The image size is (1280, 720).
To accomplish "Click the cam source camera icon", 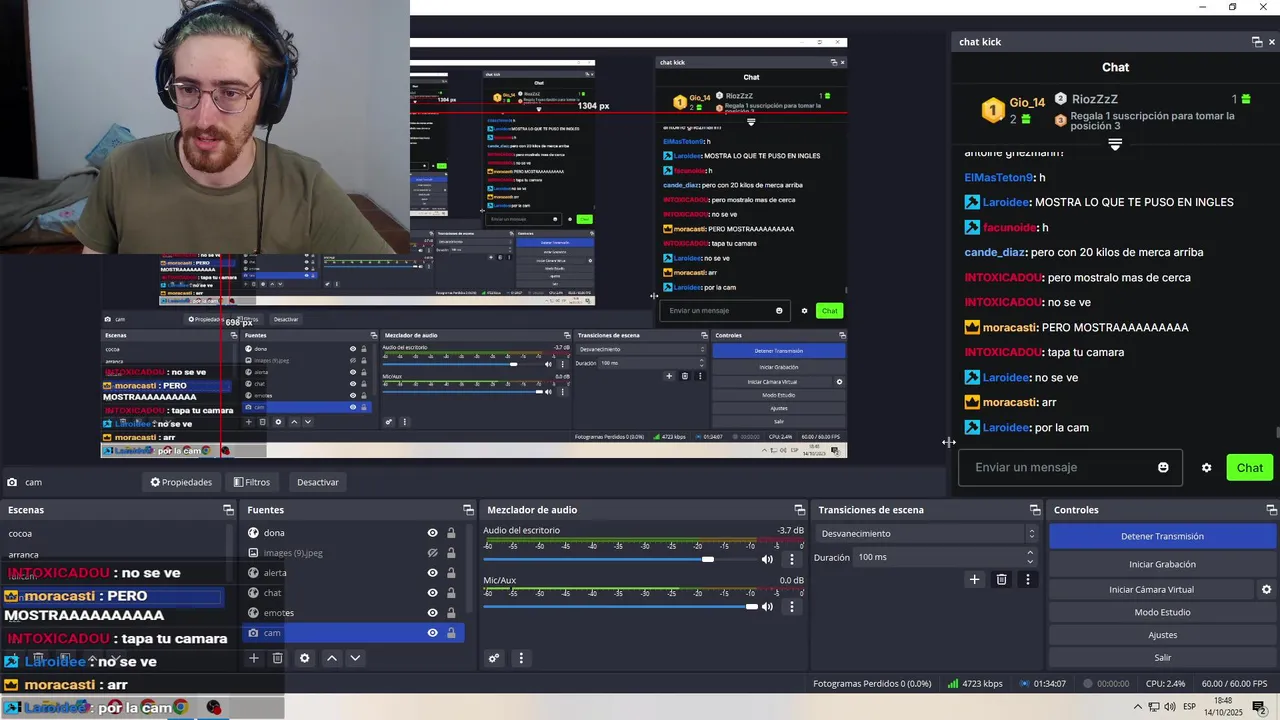I will [x=254, y=633].
